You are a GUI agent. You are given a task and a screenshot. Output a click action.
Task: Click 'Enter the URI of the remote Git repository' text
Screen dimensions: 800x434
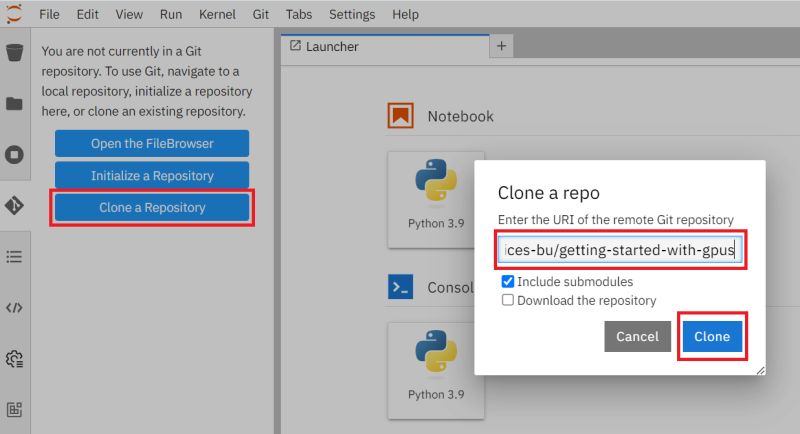[615, 220]
